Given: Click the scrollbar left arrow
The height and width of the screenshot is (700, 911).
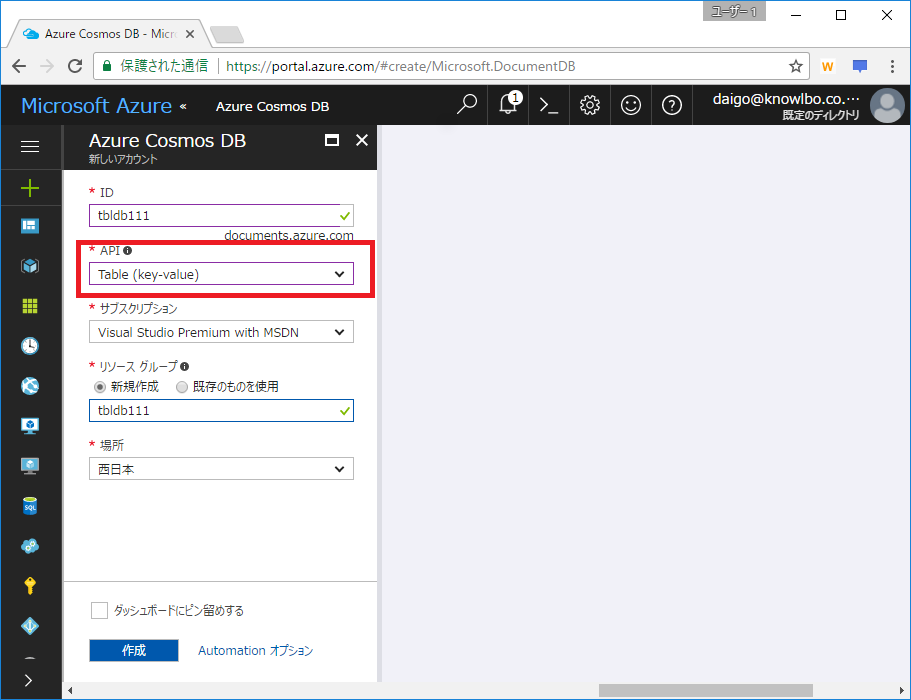Looking at the screenshot, I should point(70,691).
